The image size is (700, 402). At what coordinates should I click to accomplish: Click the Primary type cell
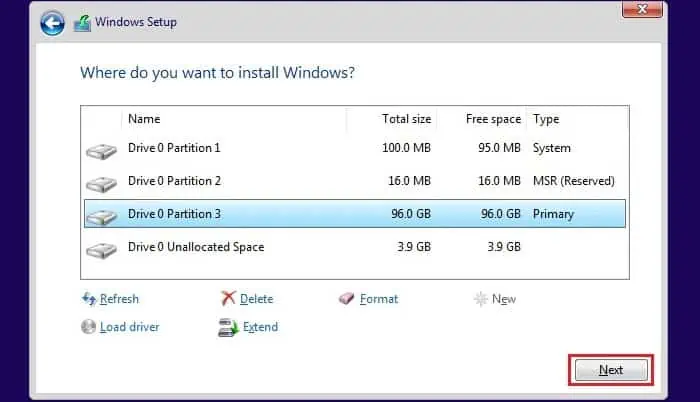coord(553,214)
